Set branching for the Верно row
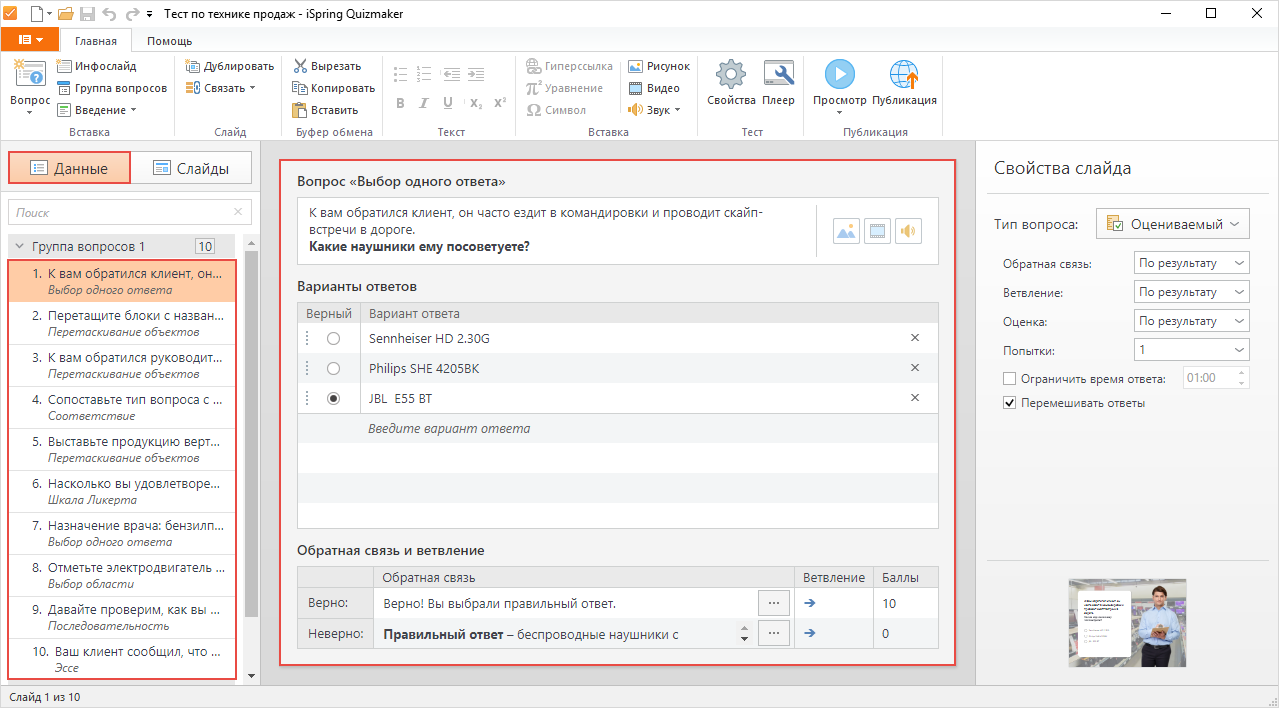This screenshot has height=708, width=1279. tap(810, 603)
